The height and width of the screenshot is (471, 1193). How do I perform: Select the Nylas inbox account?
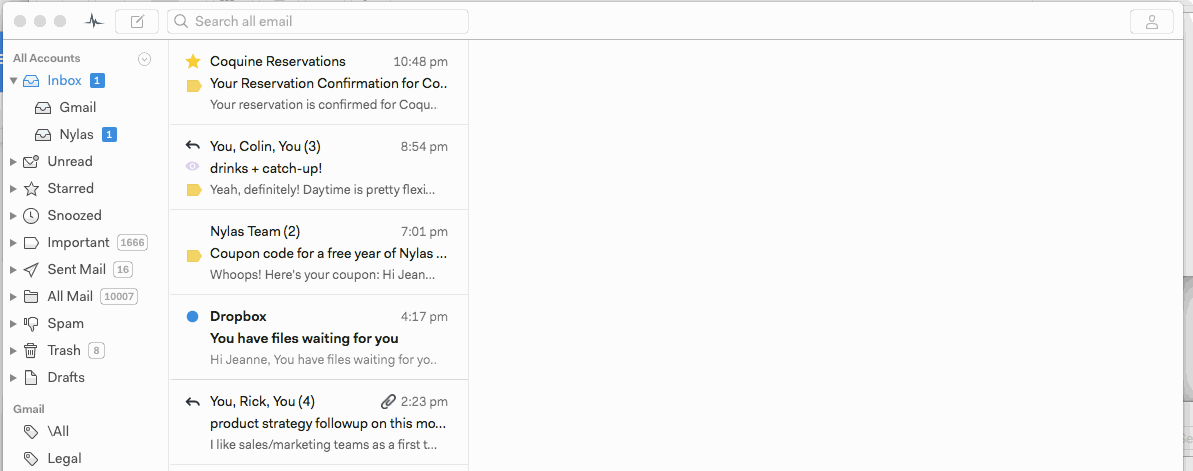[76, 134]
